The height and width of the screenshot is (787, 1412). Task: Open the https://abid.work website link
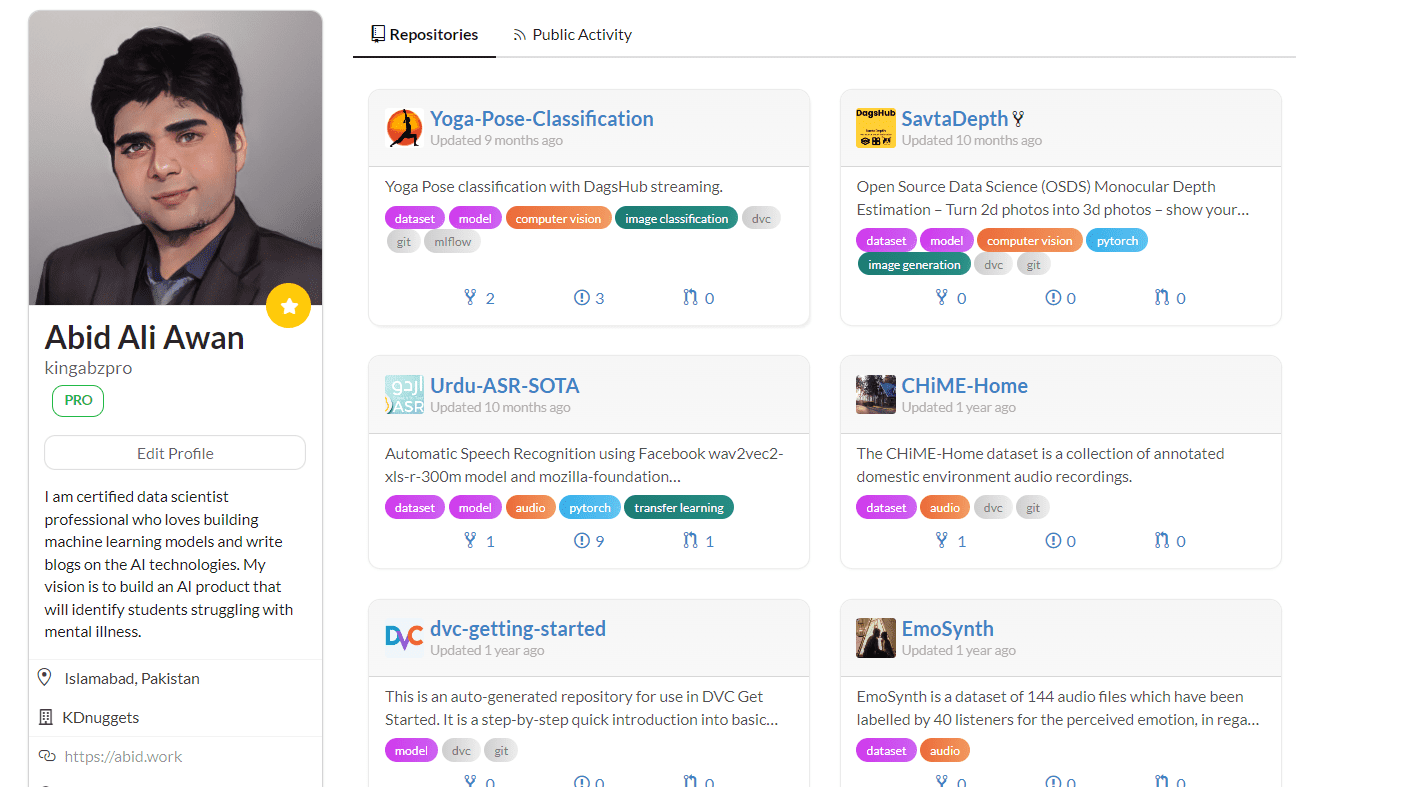[123, 756]
